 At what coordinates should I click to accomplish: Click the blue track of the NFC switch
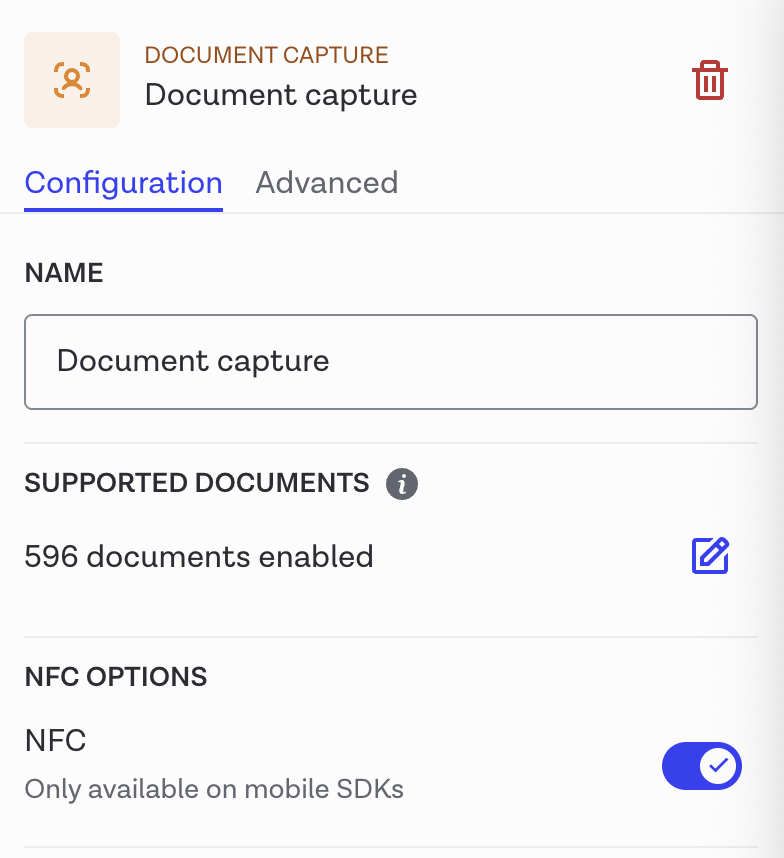click(681, 767)
